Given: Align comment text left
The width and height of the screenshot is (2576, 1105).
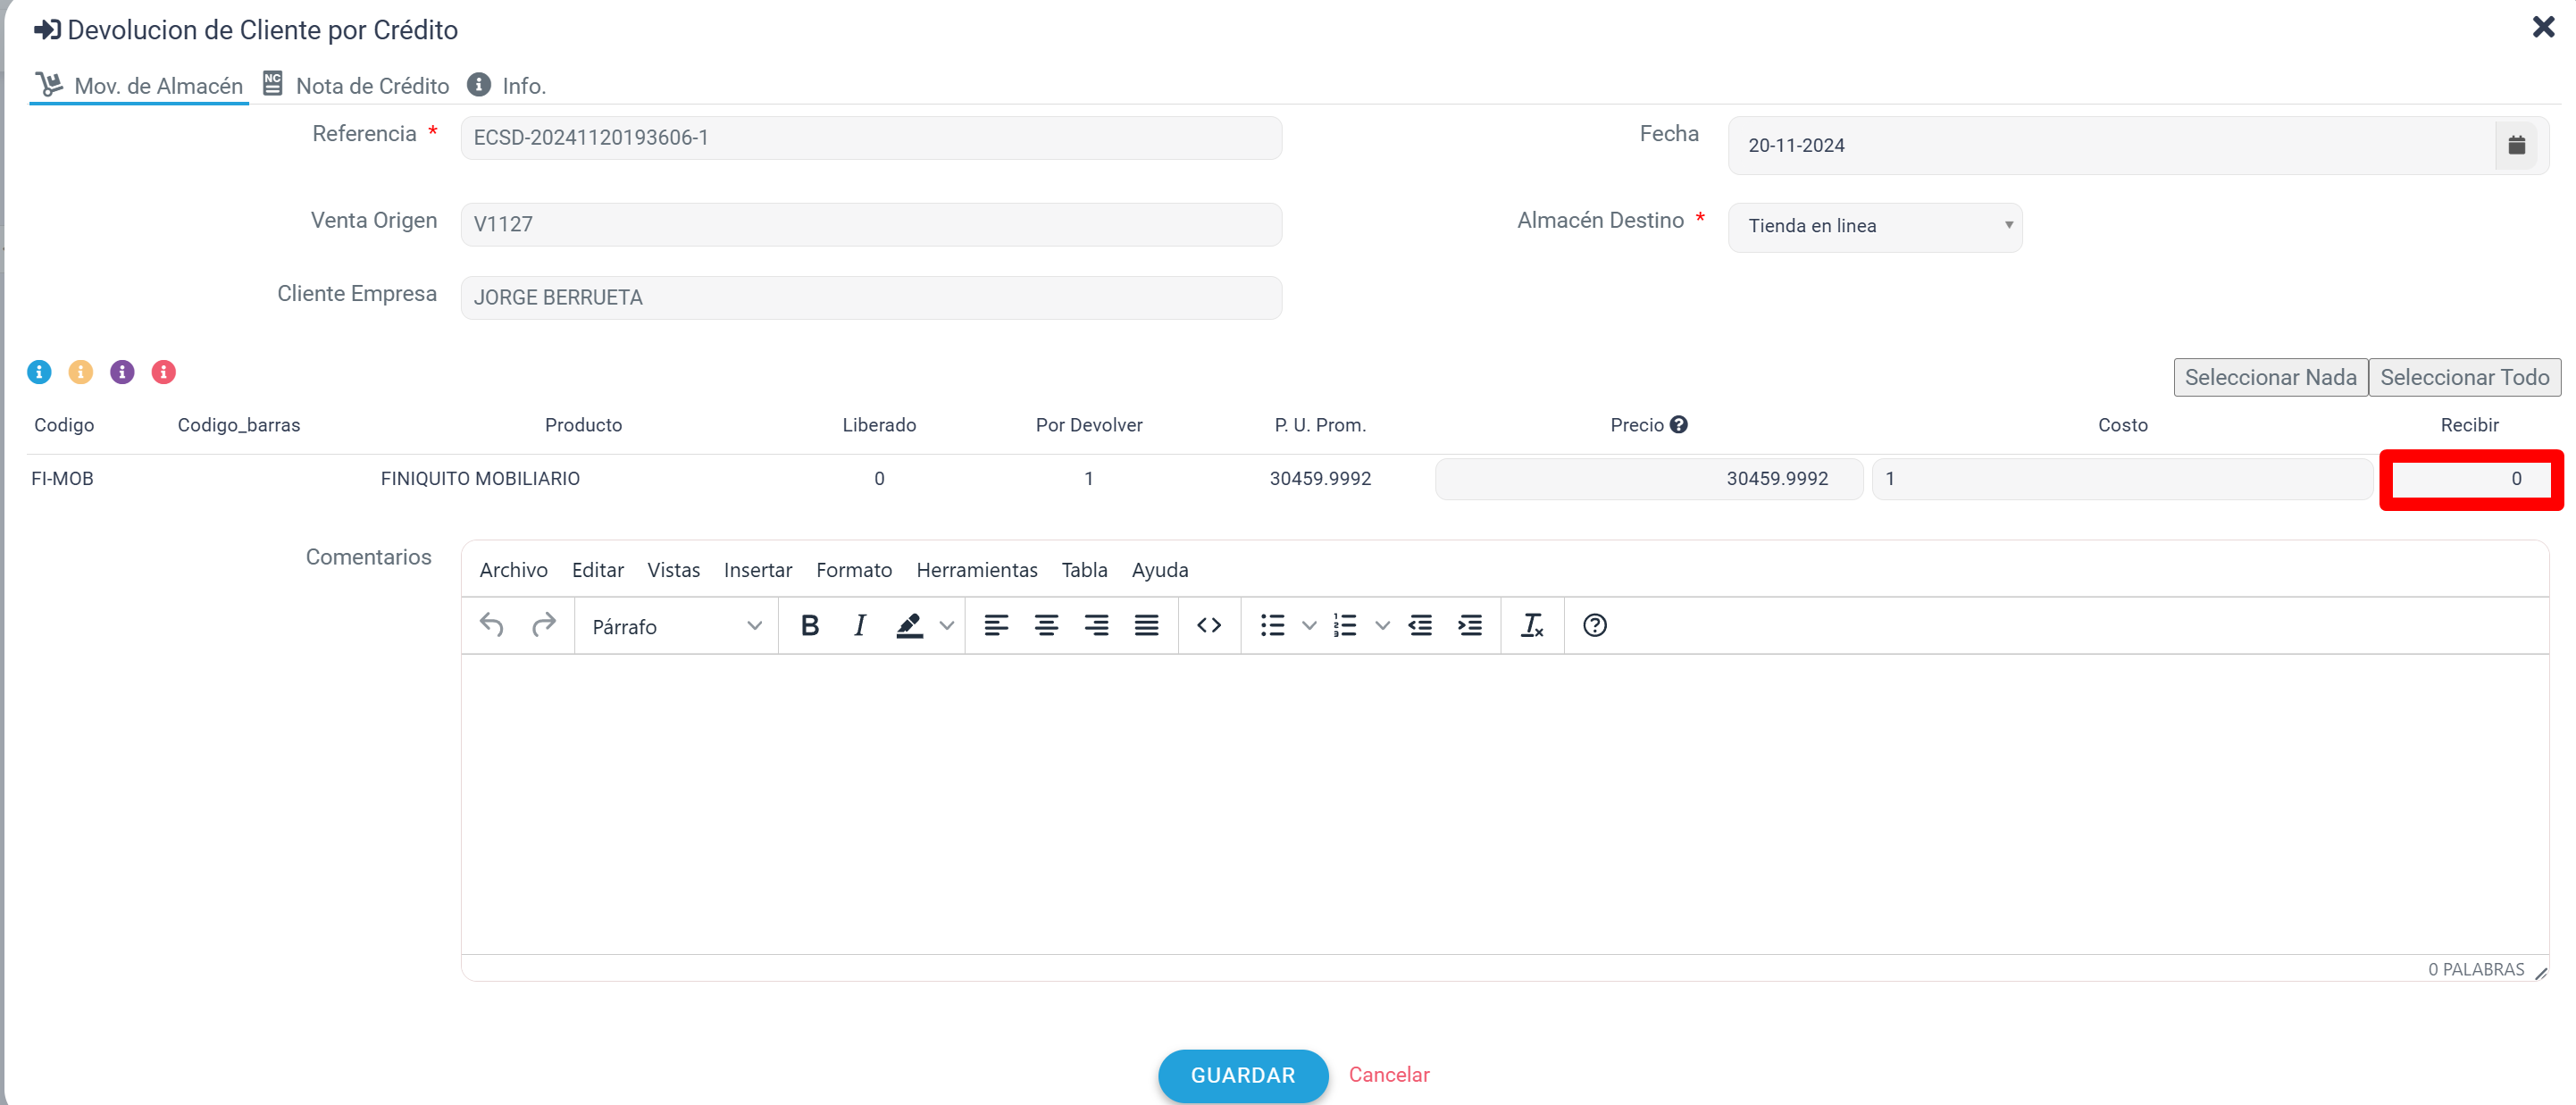Looking at the screenshot, I should (x=996, y=625).
